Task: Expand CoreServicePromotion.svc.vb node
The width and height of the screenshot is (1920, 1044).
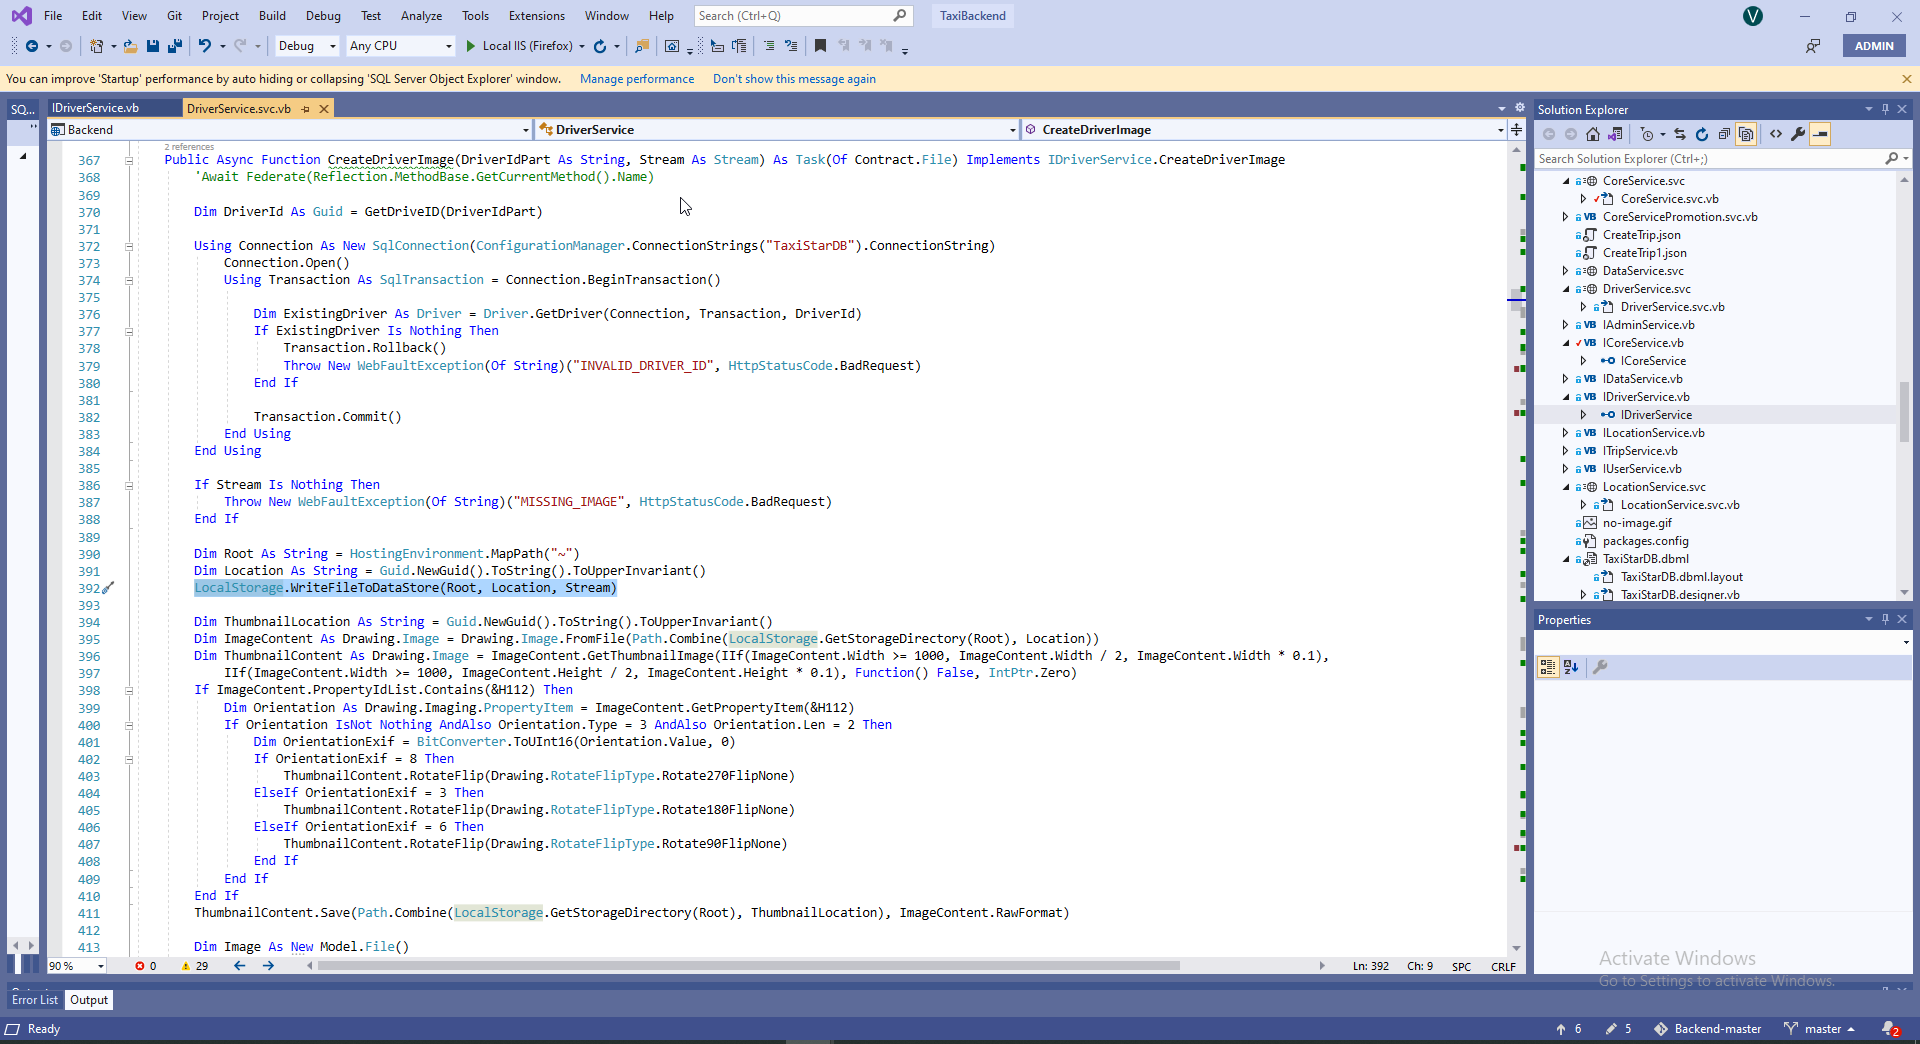Action: click(1565, 217)
